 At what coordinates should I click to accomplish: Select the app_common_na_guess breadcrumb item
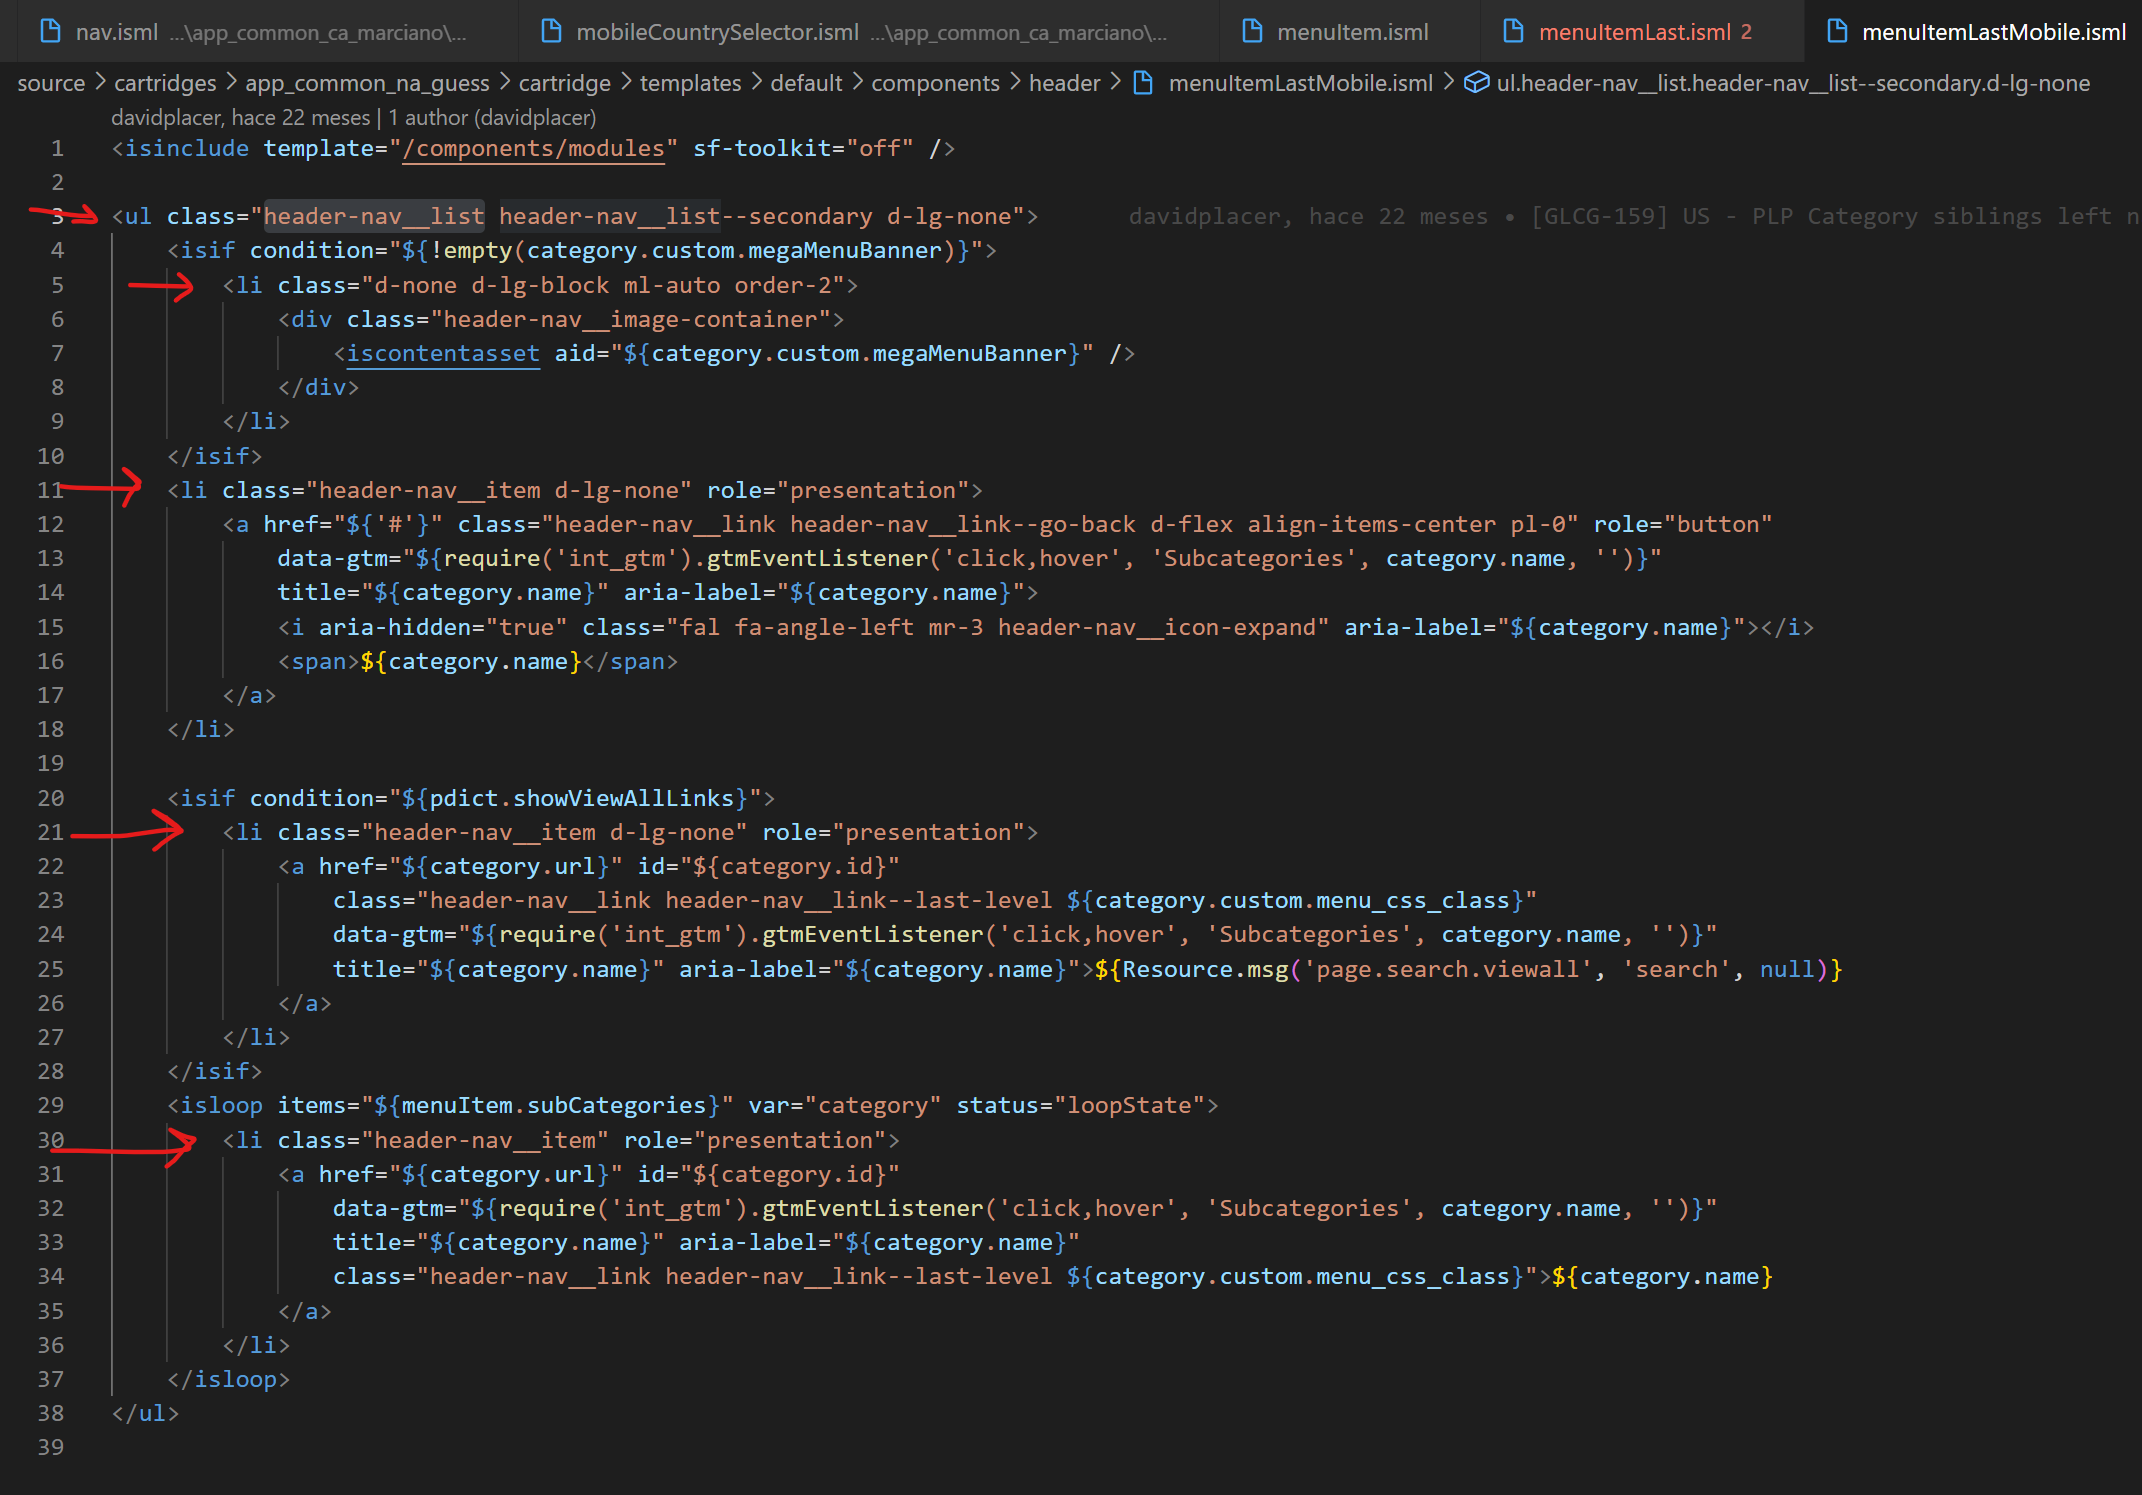(367, 83)
